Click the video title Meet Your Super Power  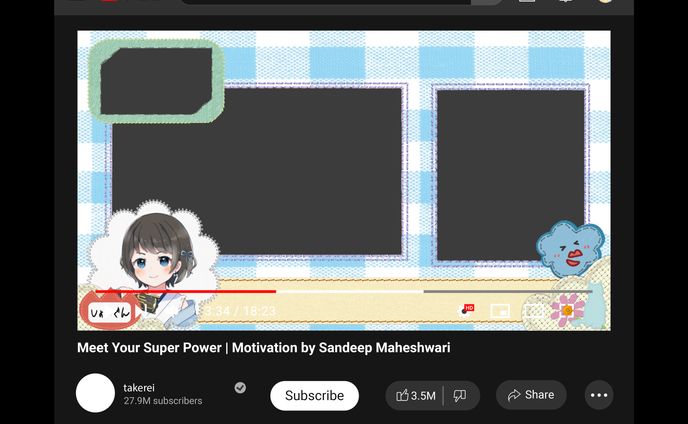tap(264, 348)
